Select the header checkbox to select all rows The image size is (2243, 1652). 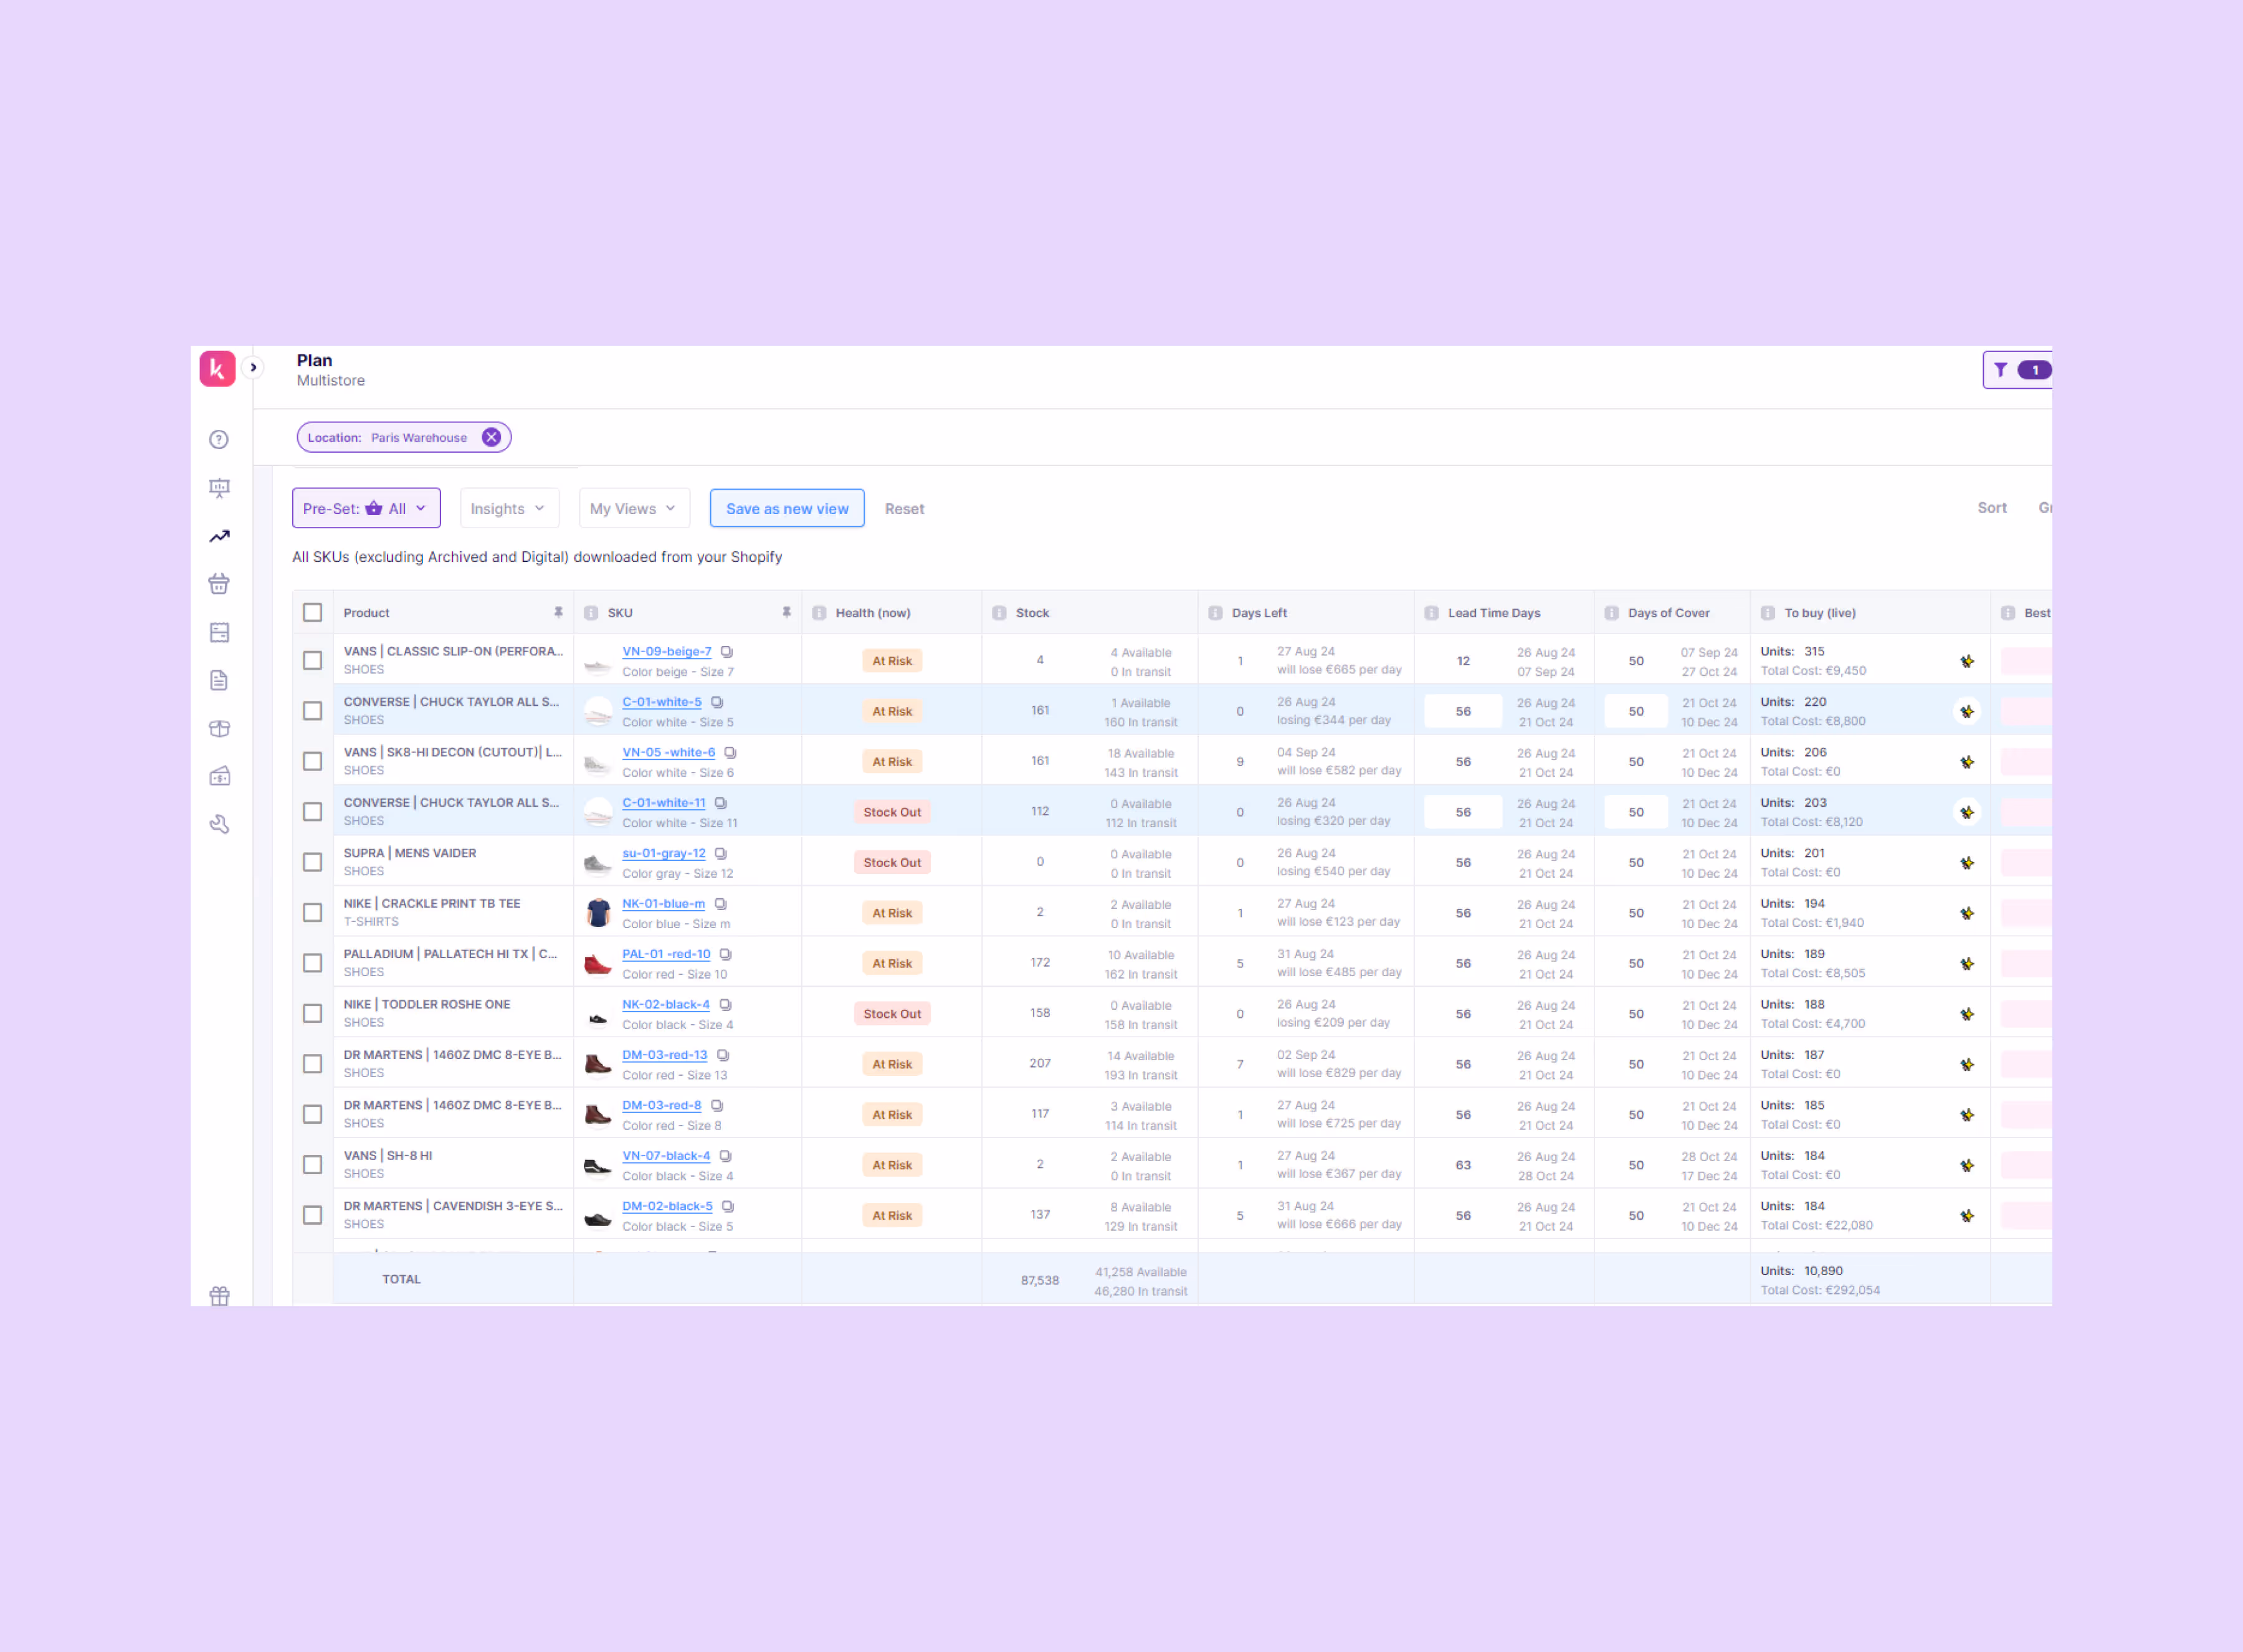(313, 612)
